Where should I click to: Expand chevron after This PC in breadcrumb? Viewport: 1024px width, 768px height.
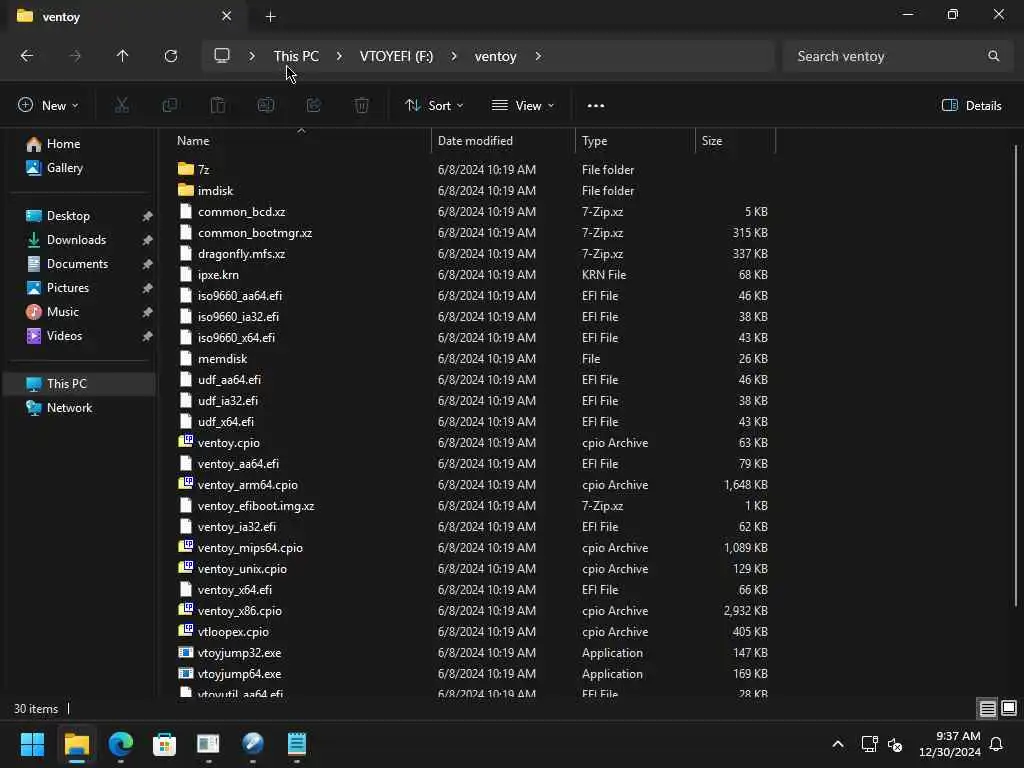(x=339, y=56)
